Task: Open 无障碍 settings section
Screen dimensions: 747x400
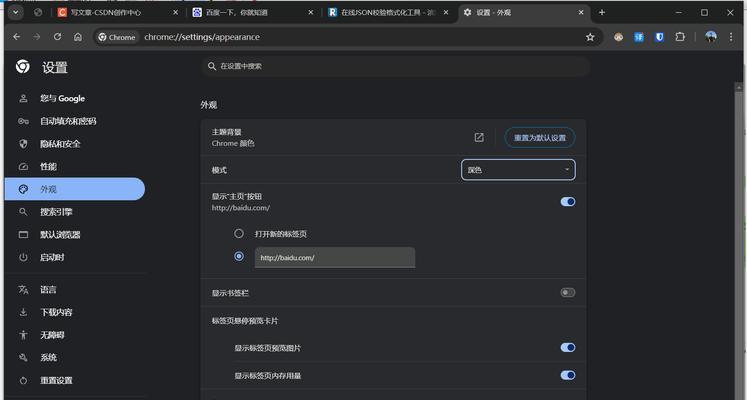Action: click(75, 335)
